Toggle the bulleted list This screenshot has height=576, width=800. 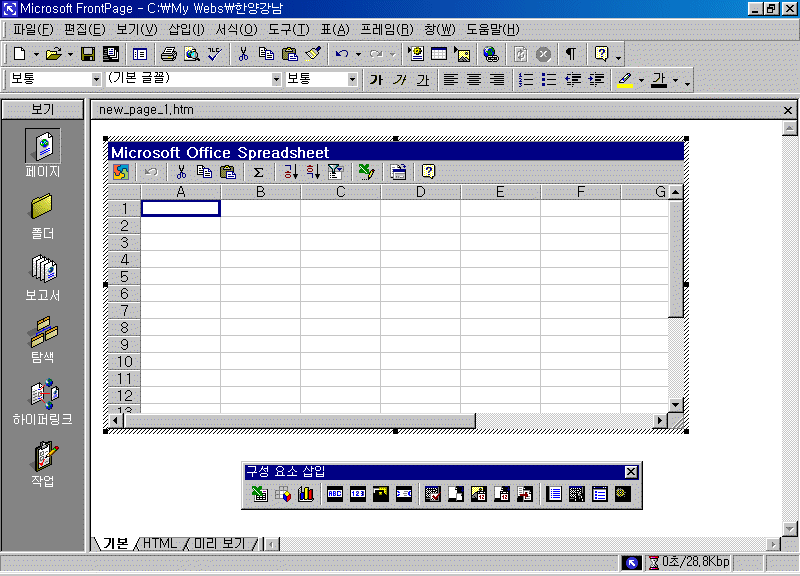tap(549, 80)
